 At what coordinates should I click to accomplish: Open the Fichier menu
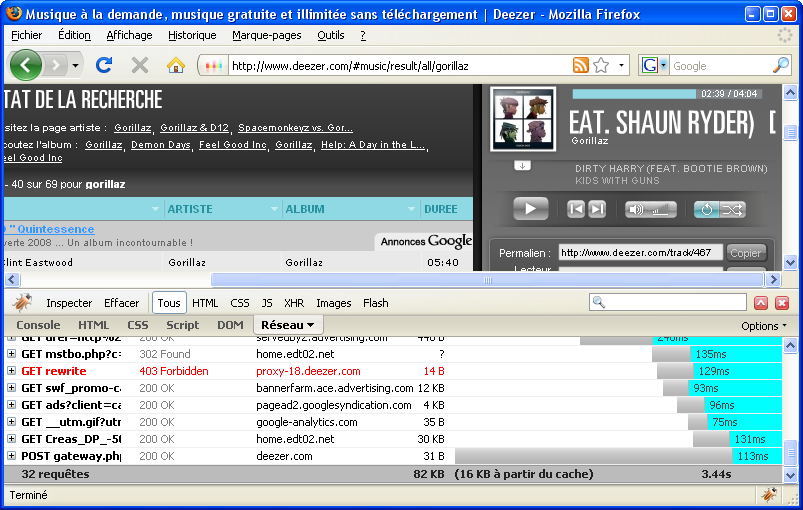coord(27,35)
